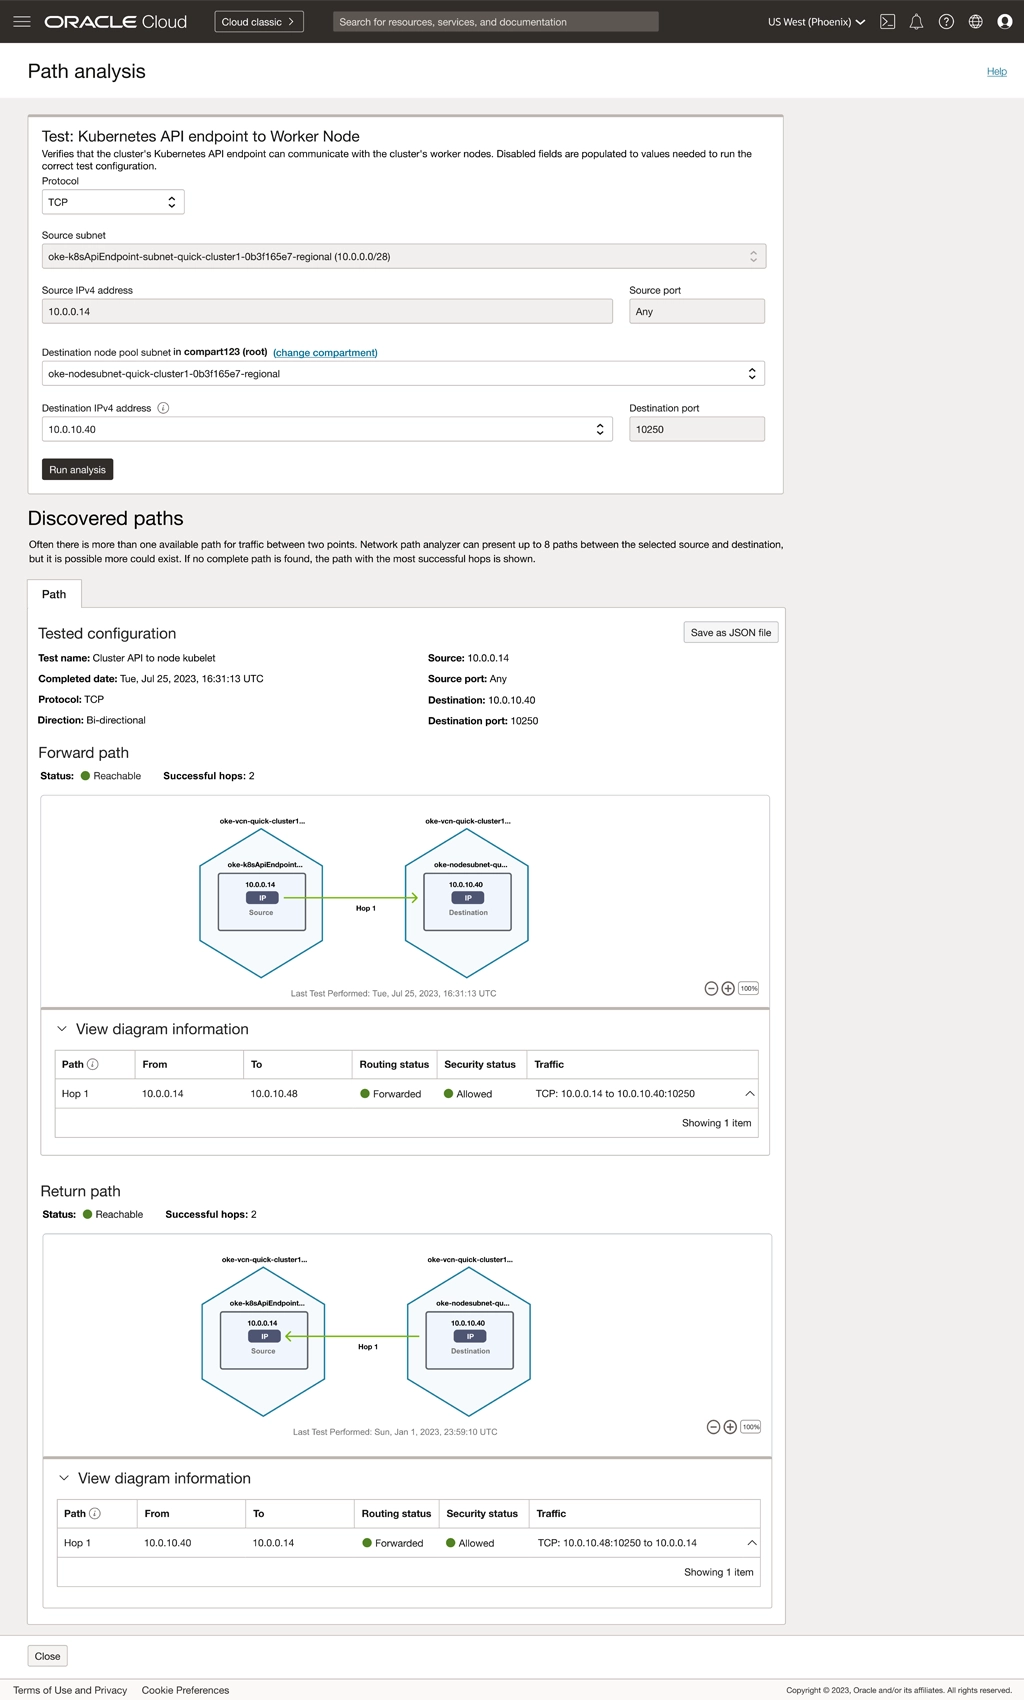The image size is (1024, 1700).
Task: Open Destination node pool subnet dropdown
Action: (403, 374)
